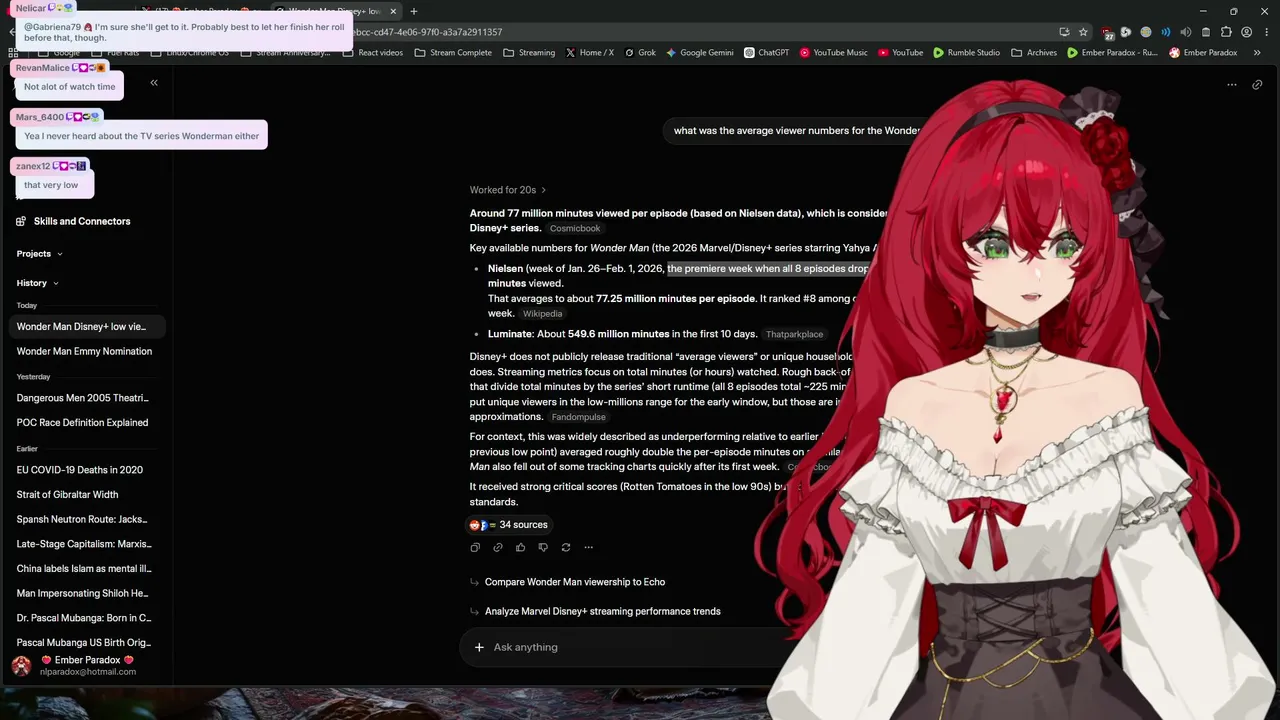Open more response actions (three dots)
This screenshot has height=720, width=1280.
588,547
